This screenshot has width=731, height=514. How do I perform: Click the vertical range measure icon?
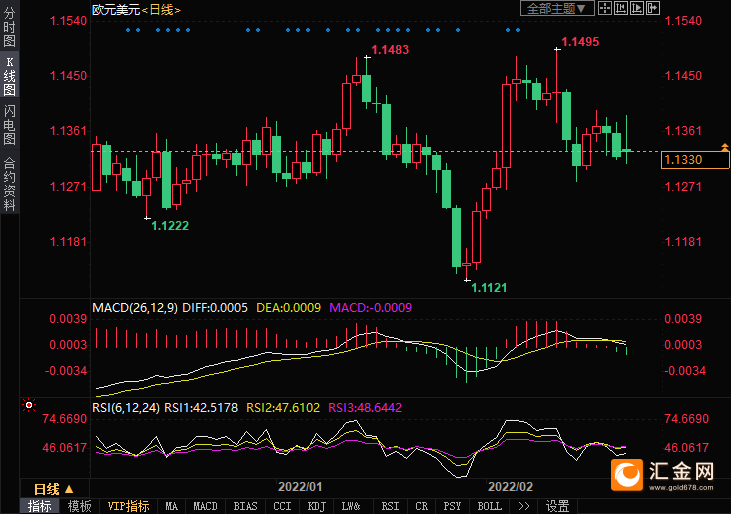tap(621, 8)
